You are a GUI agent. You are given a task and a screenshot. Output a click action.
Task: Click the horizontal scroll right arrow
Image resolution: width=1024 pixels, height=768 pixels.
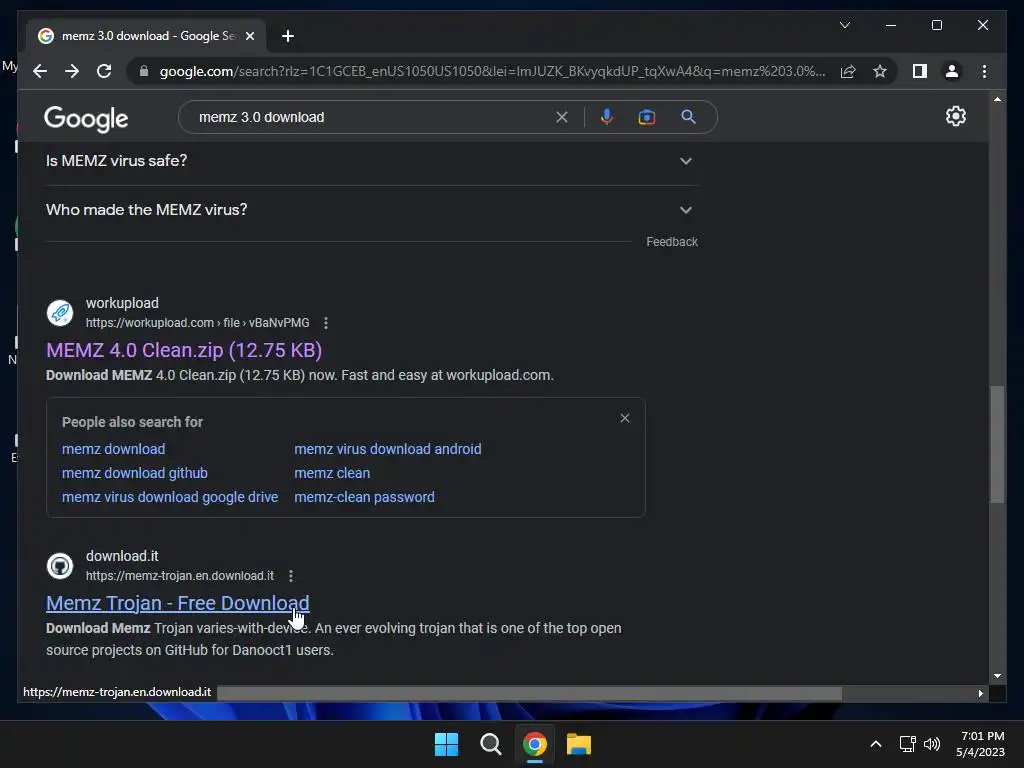(x=980, y=693)
